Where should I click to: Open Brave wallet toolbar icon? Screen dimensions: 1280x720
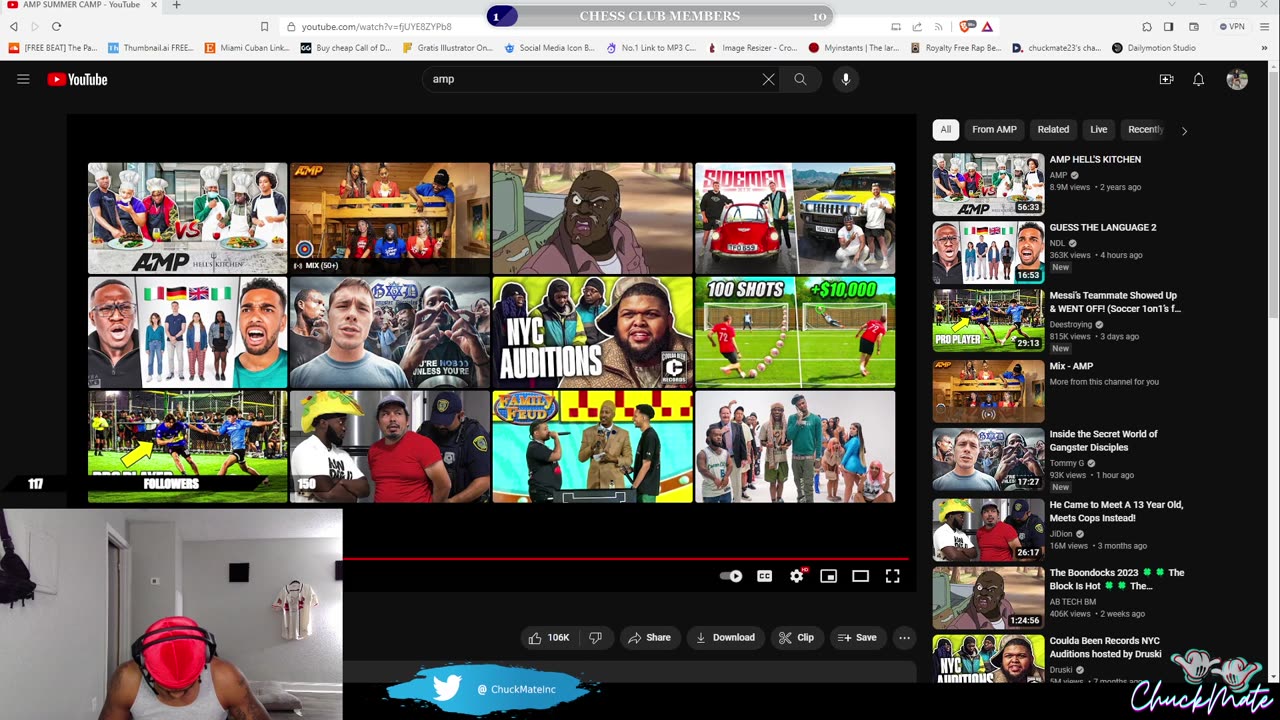1194,27
